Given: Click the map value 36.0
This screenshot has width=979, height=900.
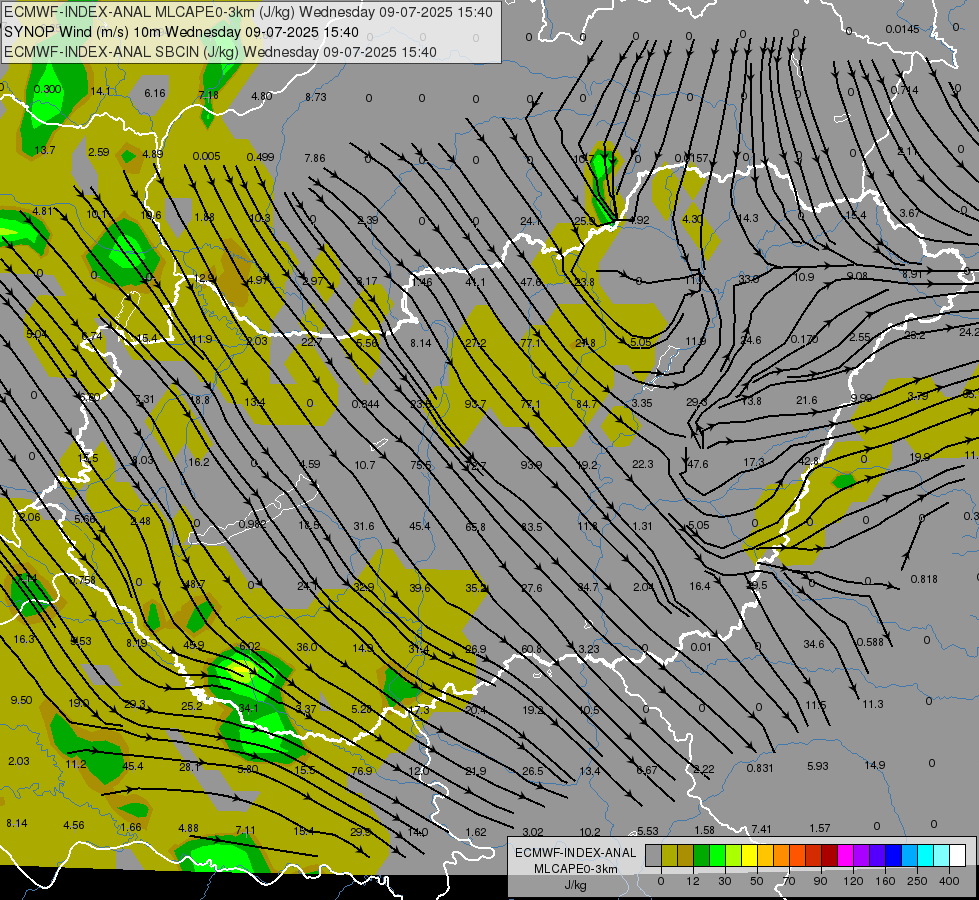Looking at the screenshot, I should point(307,648).
